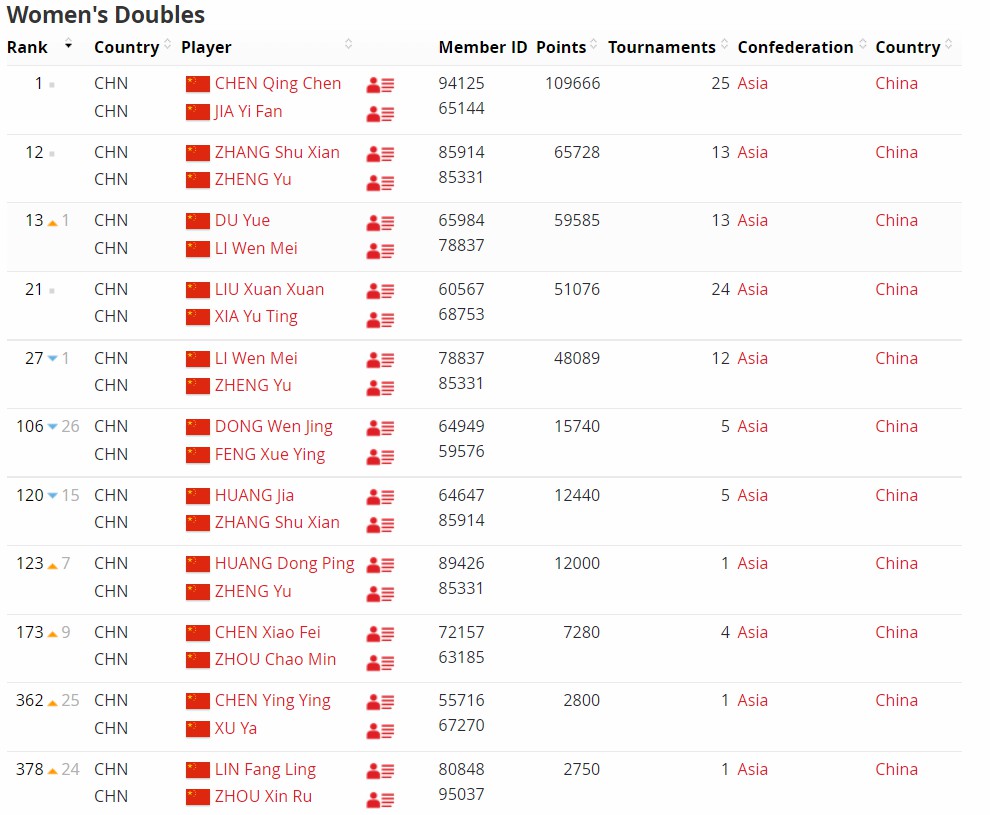Image resolution: width=990 pixels, height=815 pixels.
Task: Open China link in rank 106 row
Action: coord(896,426)
